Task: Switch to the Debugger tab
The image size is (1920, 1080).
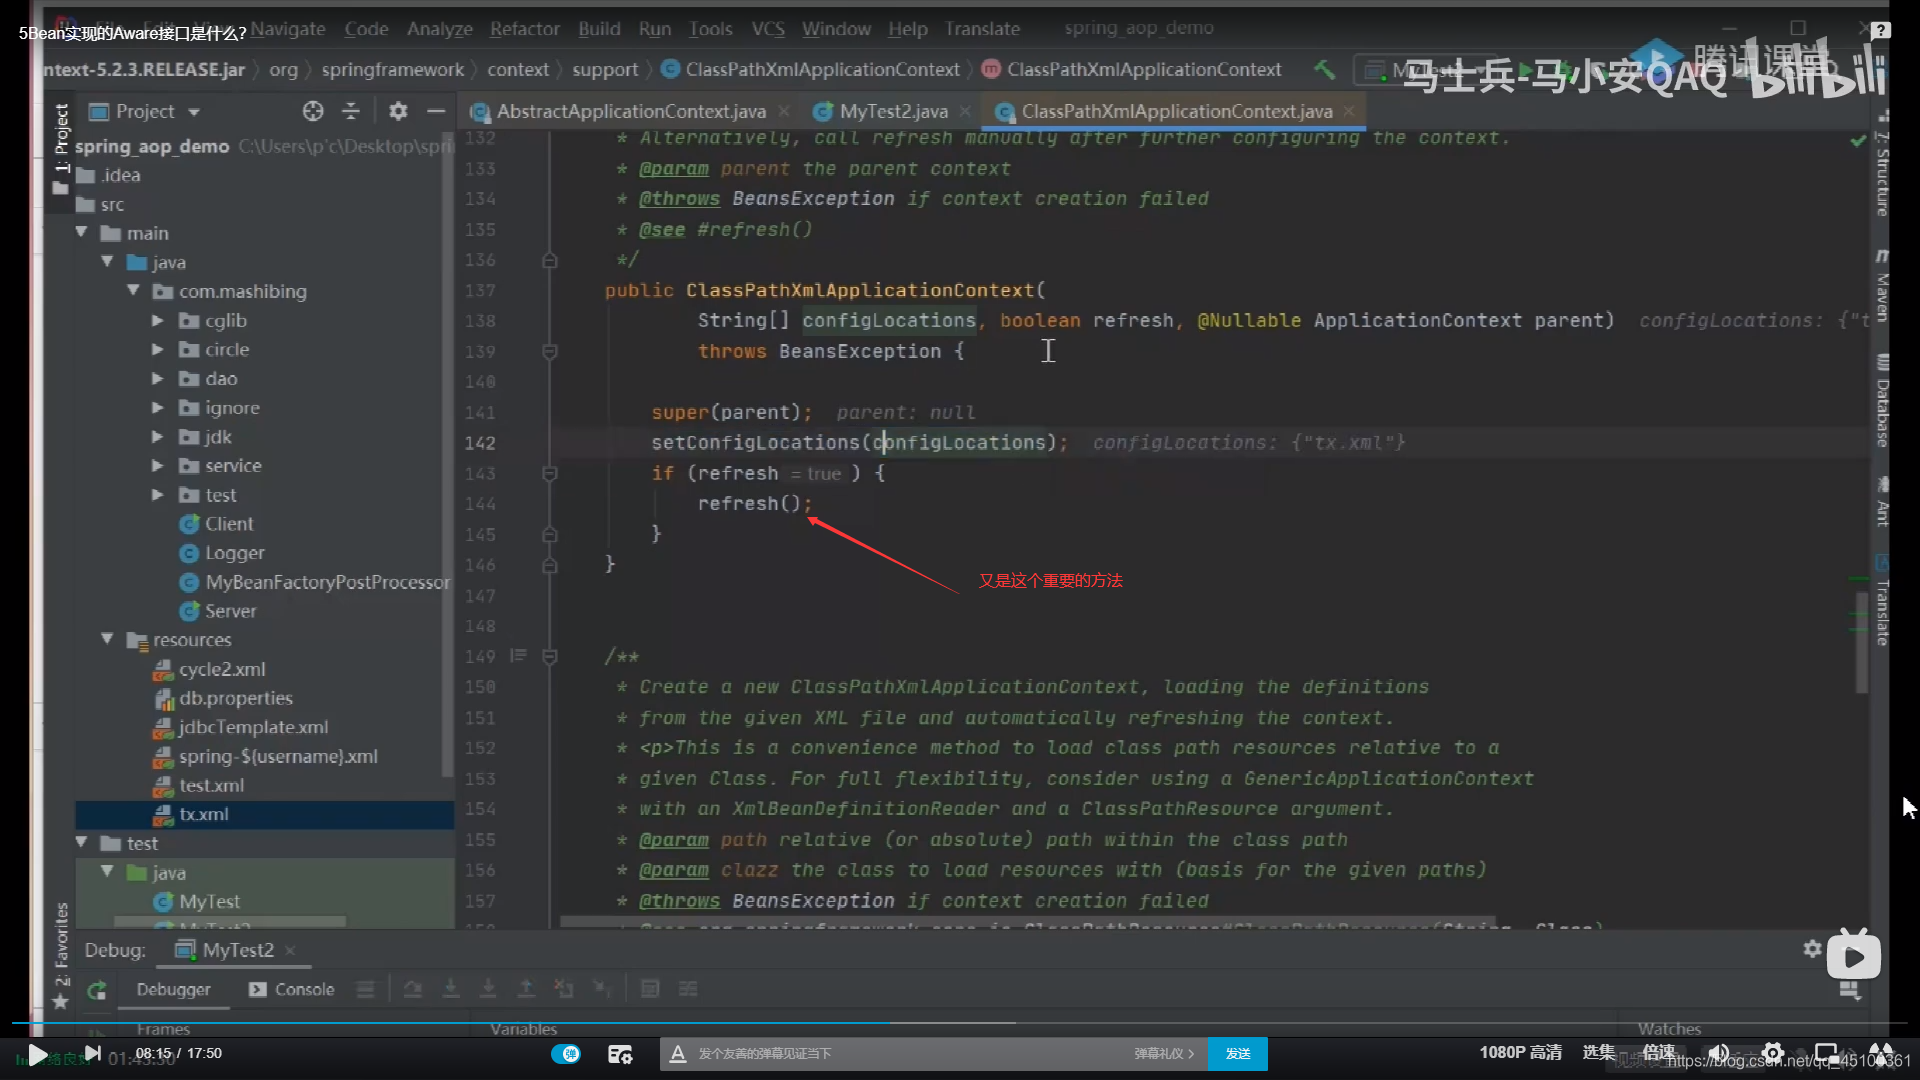Action: [x=173, y=989]
